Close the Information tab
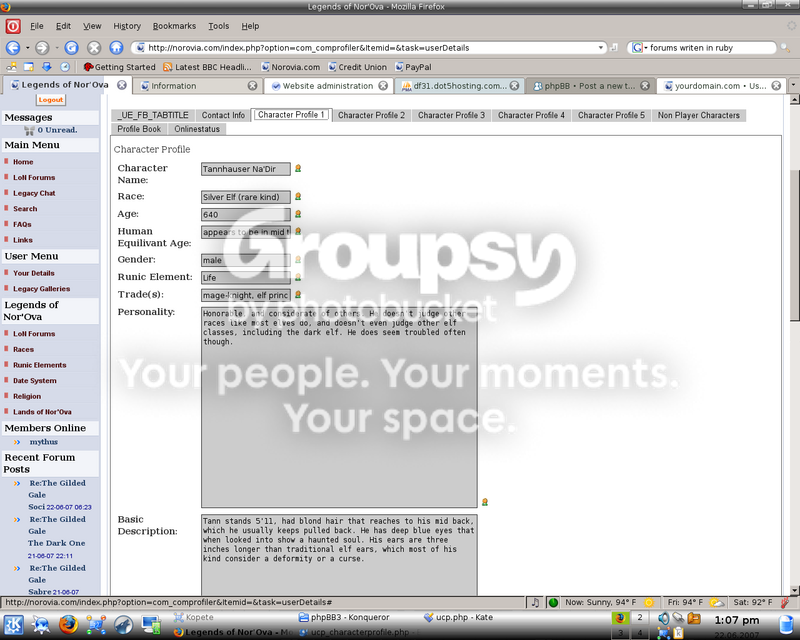 click(252, 86)
